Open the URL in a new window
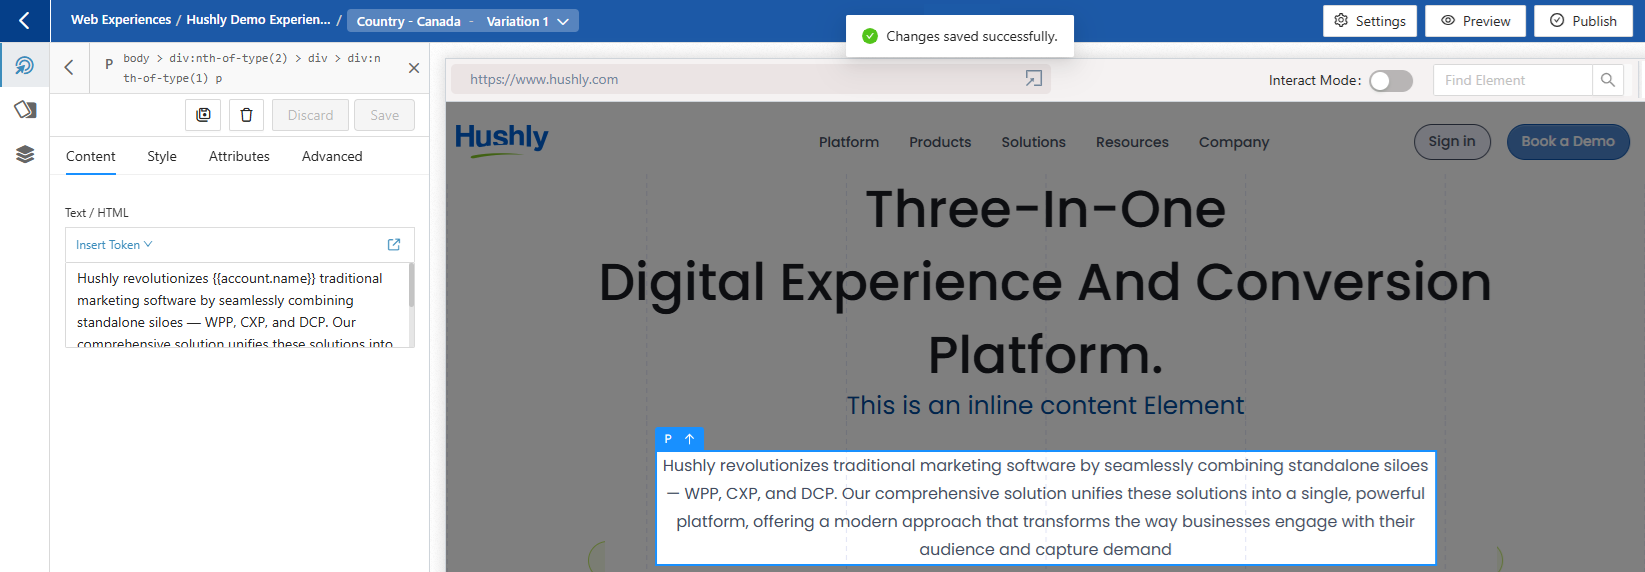This screenshot has height=572, width=1645. [x=1034, y=79]
